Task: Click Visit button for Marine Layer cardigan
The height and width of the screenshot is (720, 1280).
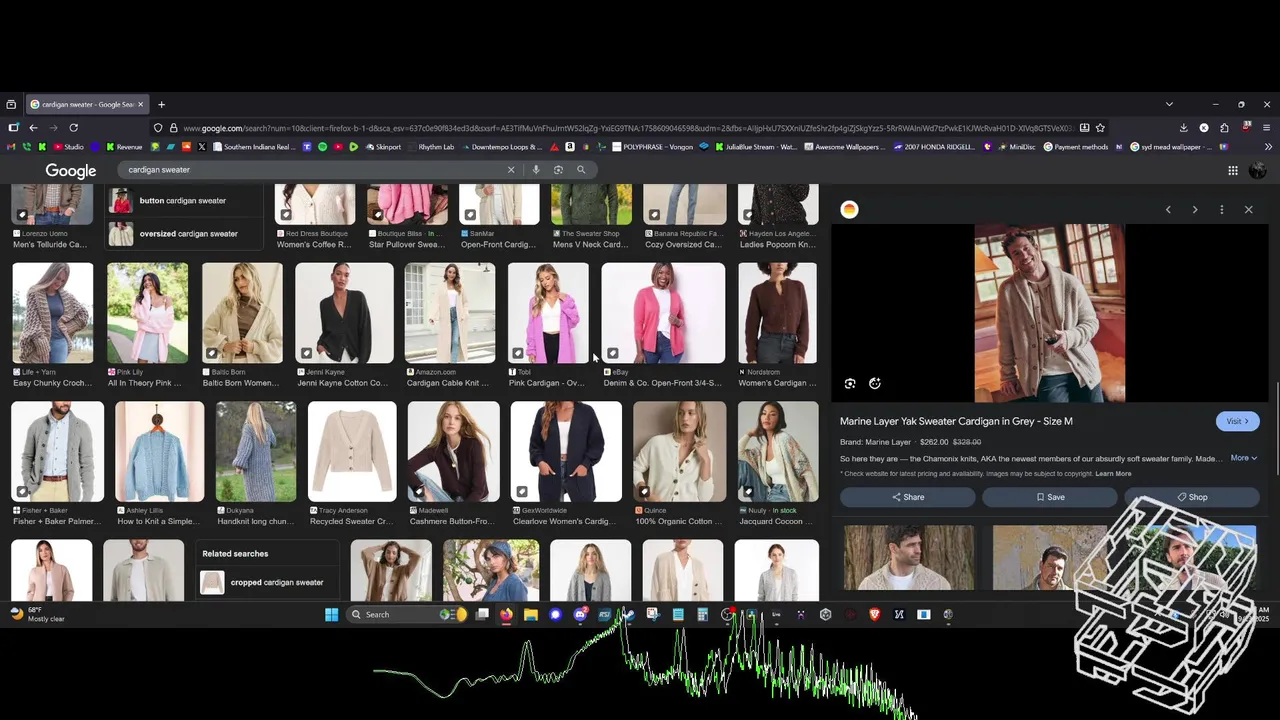Action: [1238, 421]
